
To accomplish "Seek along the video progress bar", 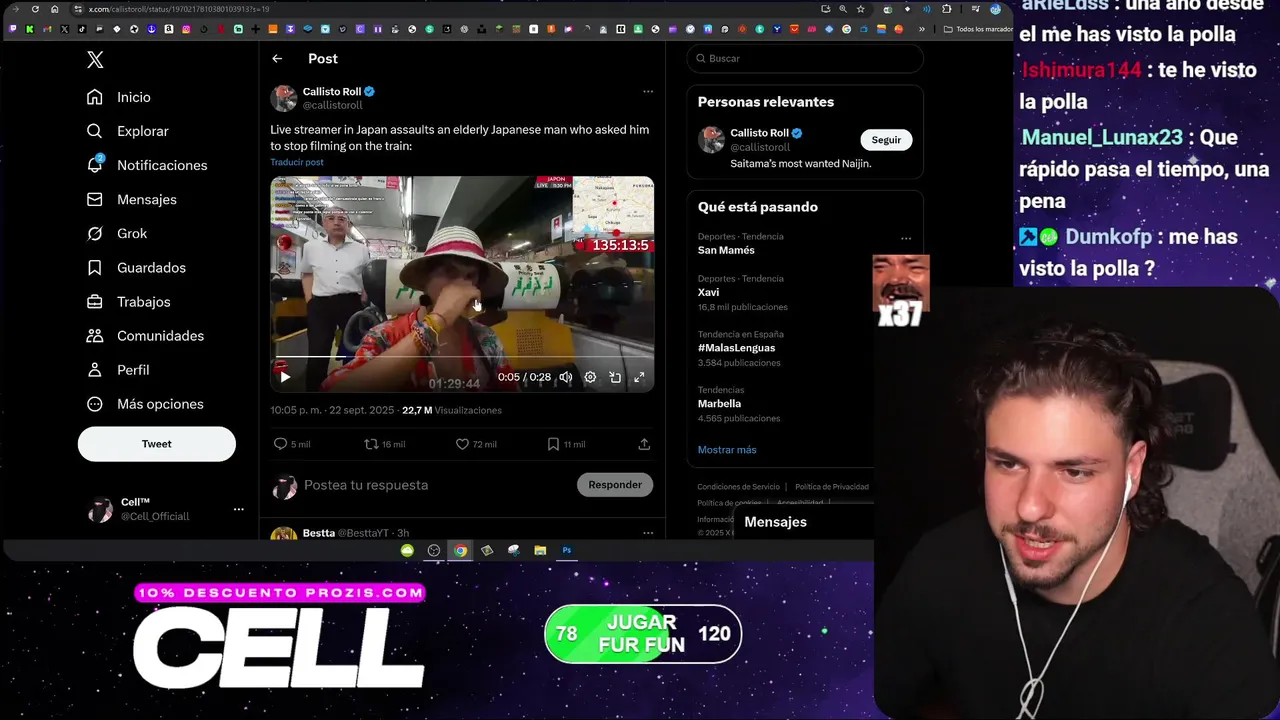I will point(462,357).
